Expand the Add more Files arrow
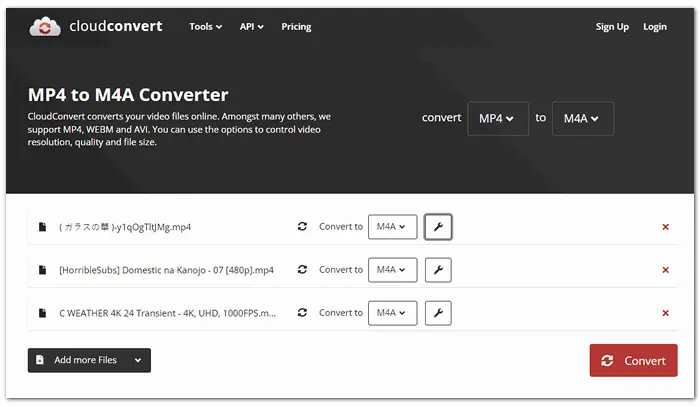700x407 pixels. coord(138,360)
